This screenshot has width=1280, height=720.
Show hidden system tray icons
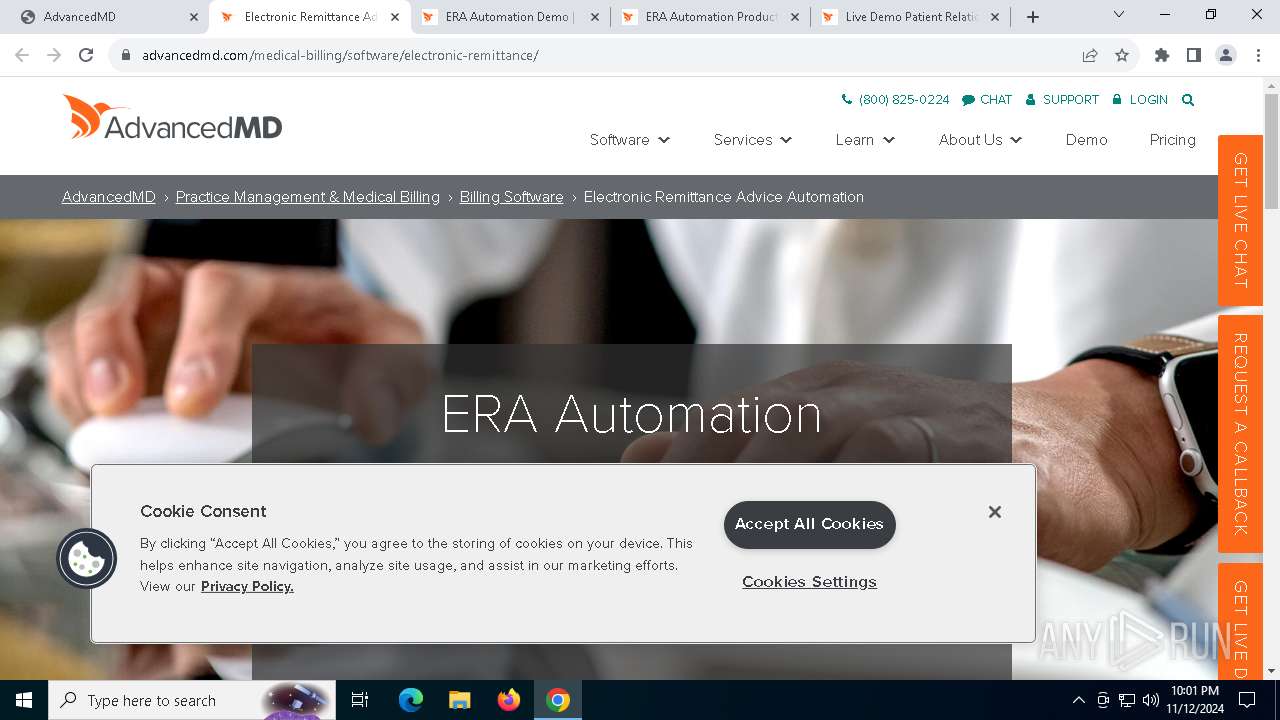(x=1078, y=700)
